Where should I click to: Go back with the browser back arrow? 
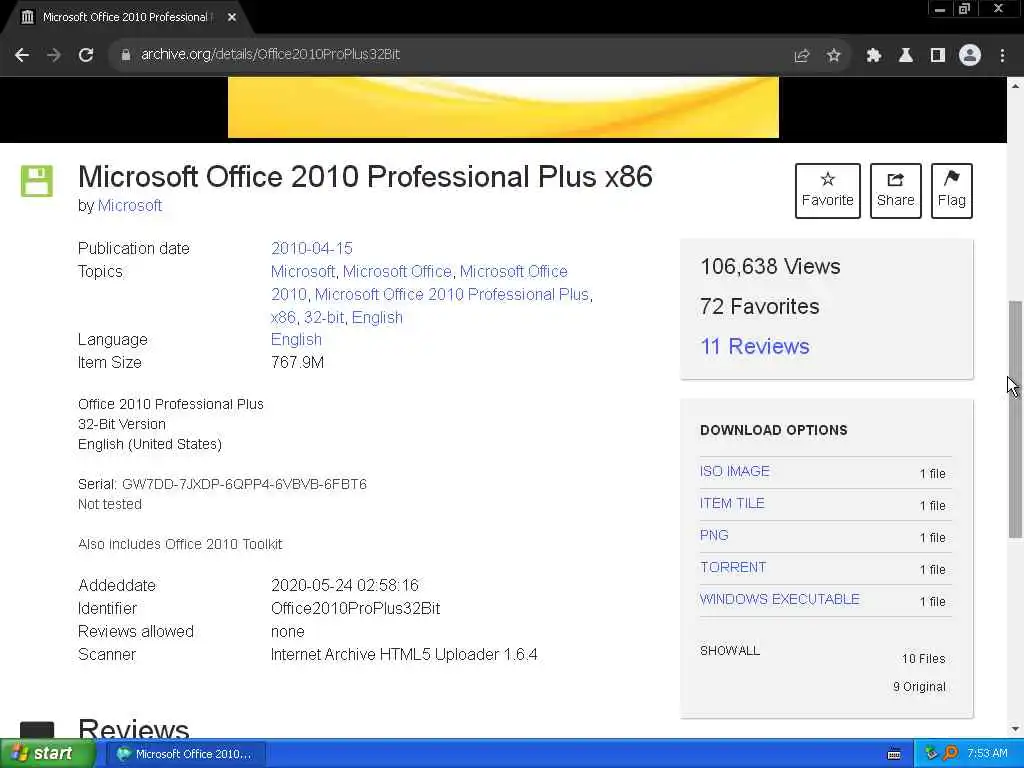pos(22,55)
